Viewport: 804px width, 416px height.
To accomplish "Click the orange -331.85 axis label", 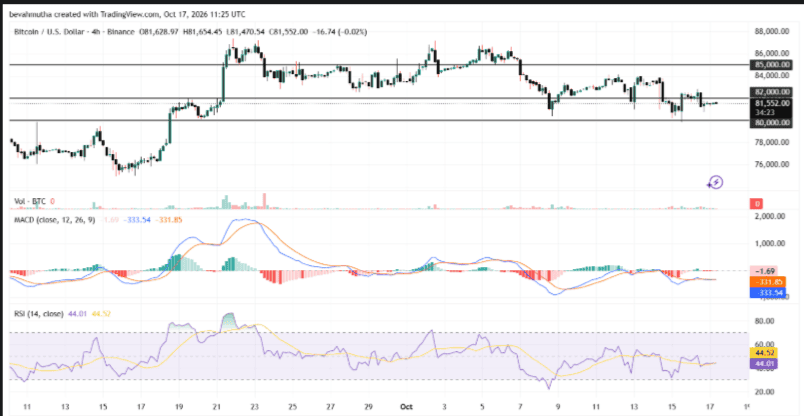I will [x=768, y=282].
